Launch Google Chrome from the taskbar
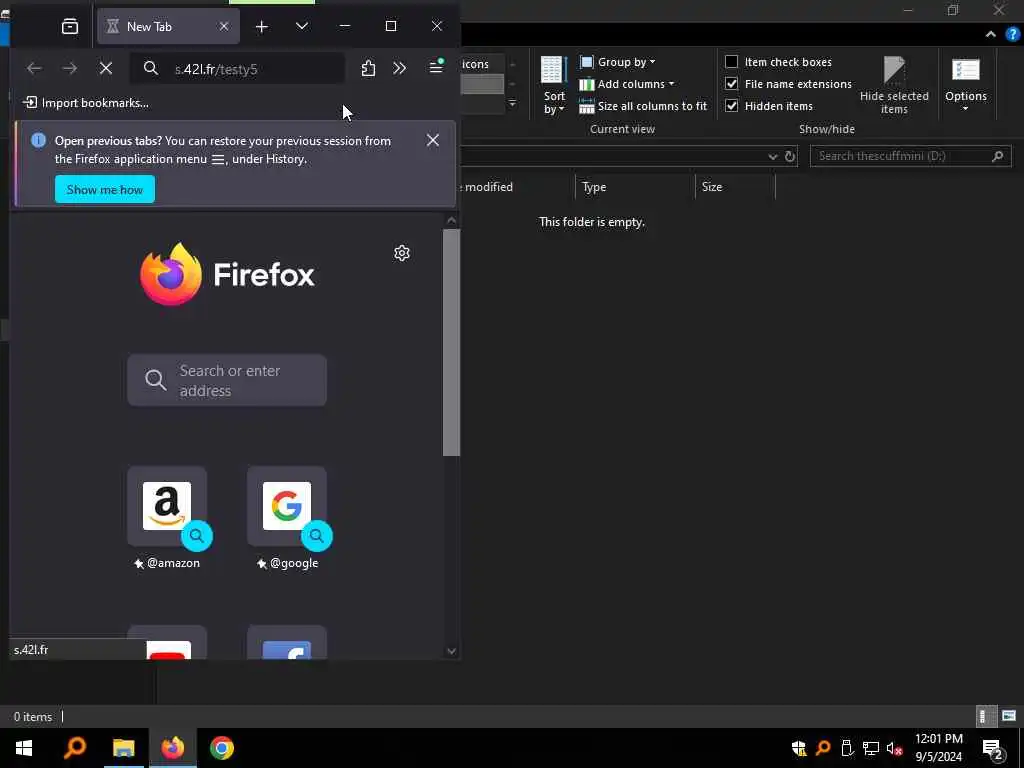1024x768 pixels. tap(222, 748)
